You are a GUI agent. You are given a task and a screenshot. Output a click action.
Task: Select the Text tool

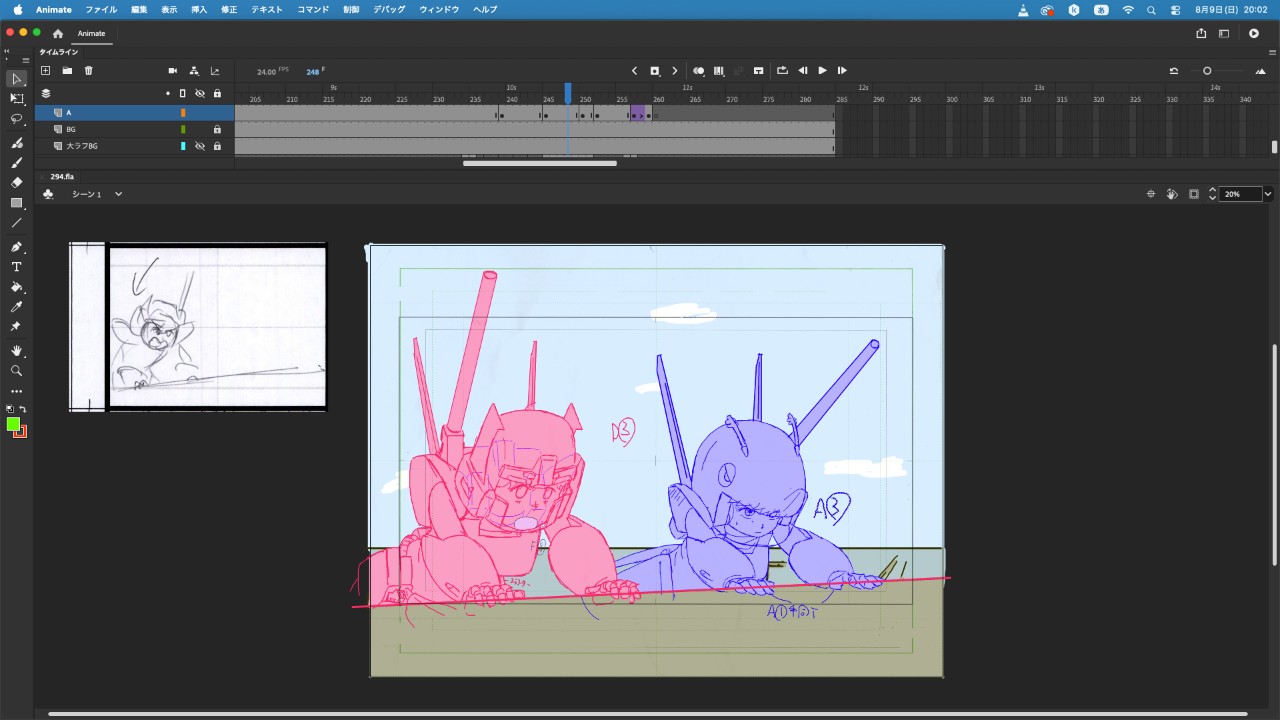click(17, 267)
